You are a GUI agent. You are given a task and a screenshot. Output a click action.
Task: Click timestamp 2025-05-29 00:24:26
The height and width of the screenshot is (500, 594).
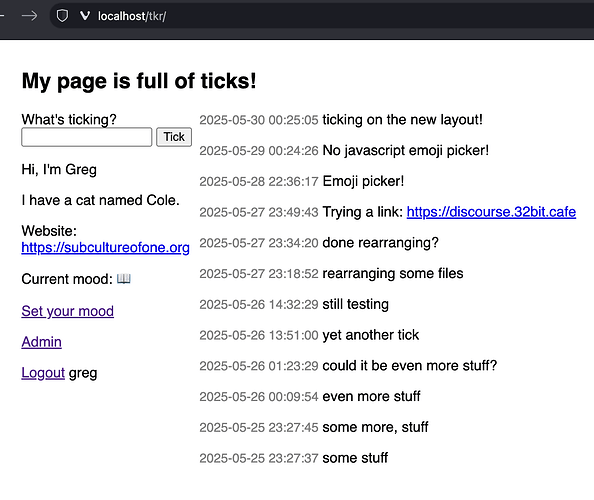pos(259,150)
